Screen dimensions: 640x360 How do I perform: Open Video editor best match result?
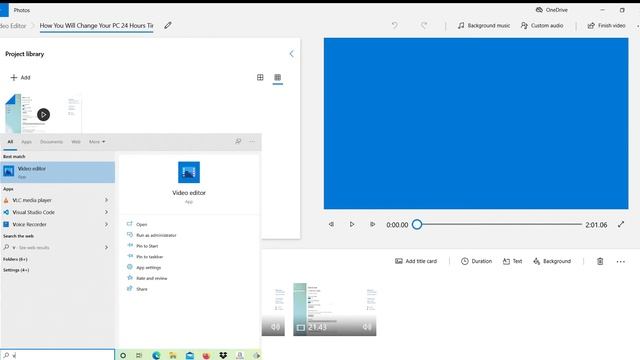[58, 172]
